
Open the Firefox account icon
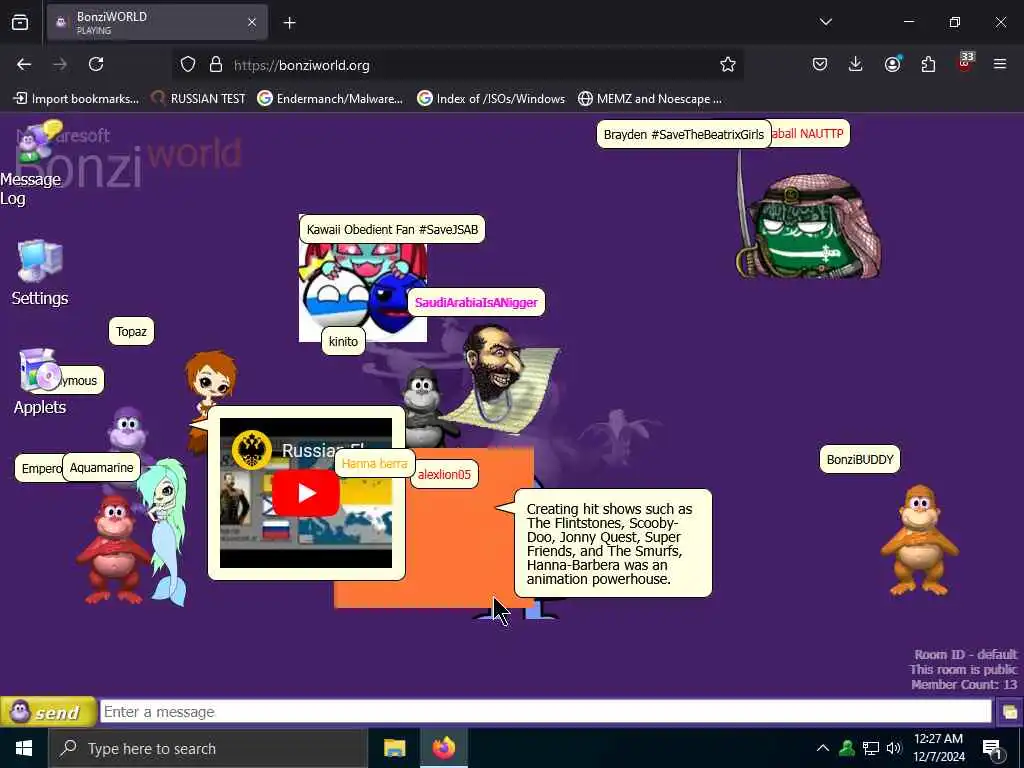(x=892, y=64)
